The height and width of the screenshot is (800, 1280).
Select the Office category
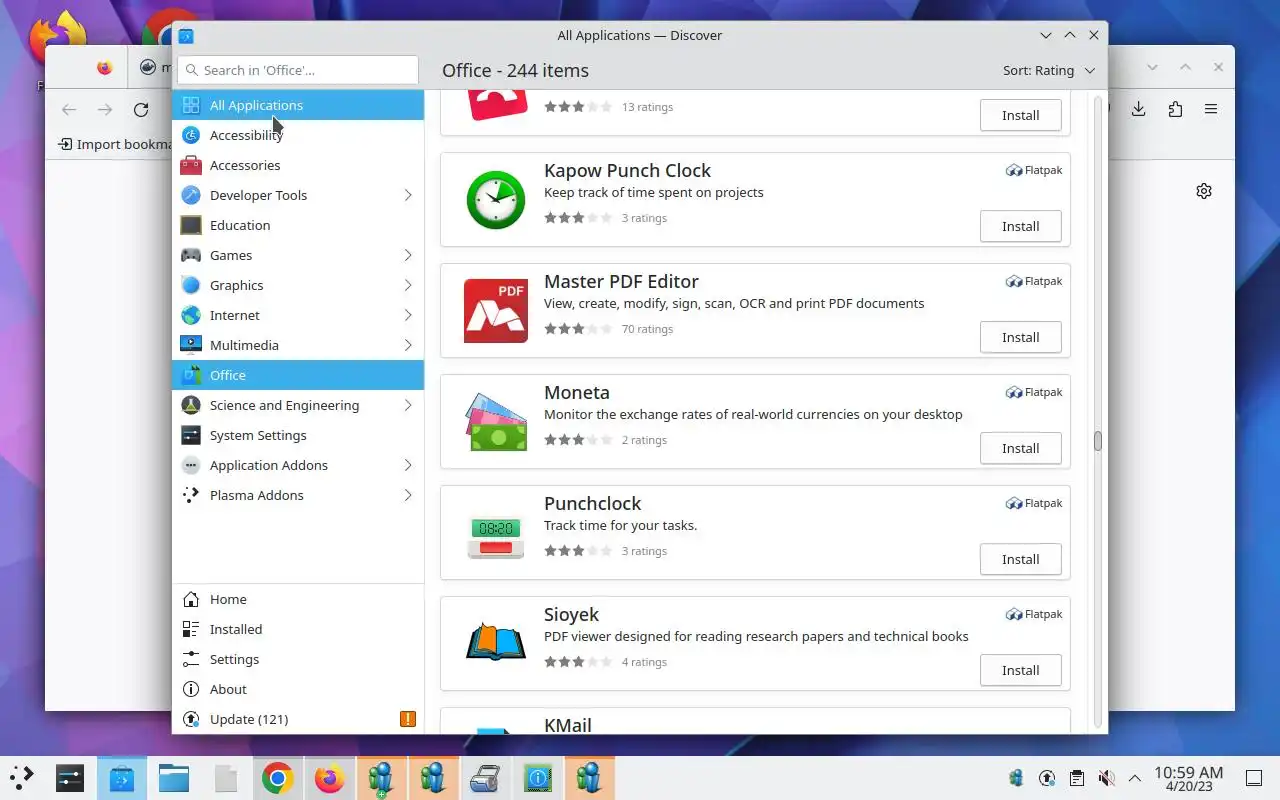pyautogui.click(x=298, y=375)
